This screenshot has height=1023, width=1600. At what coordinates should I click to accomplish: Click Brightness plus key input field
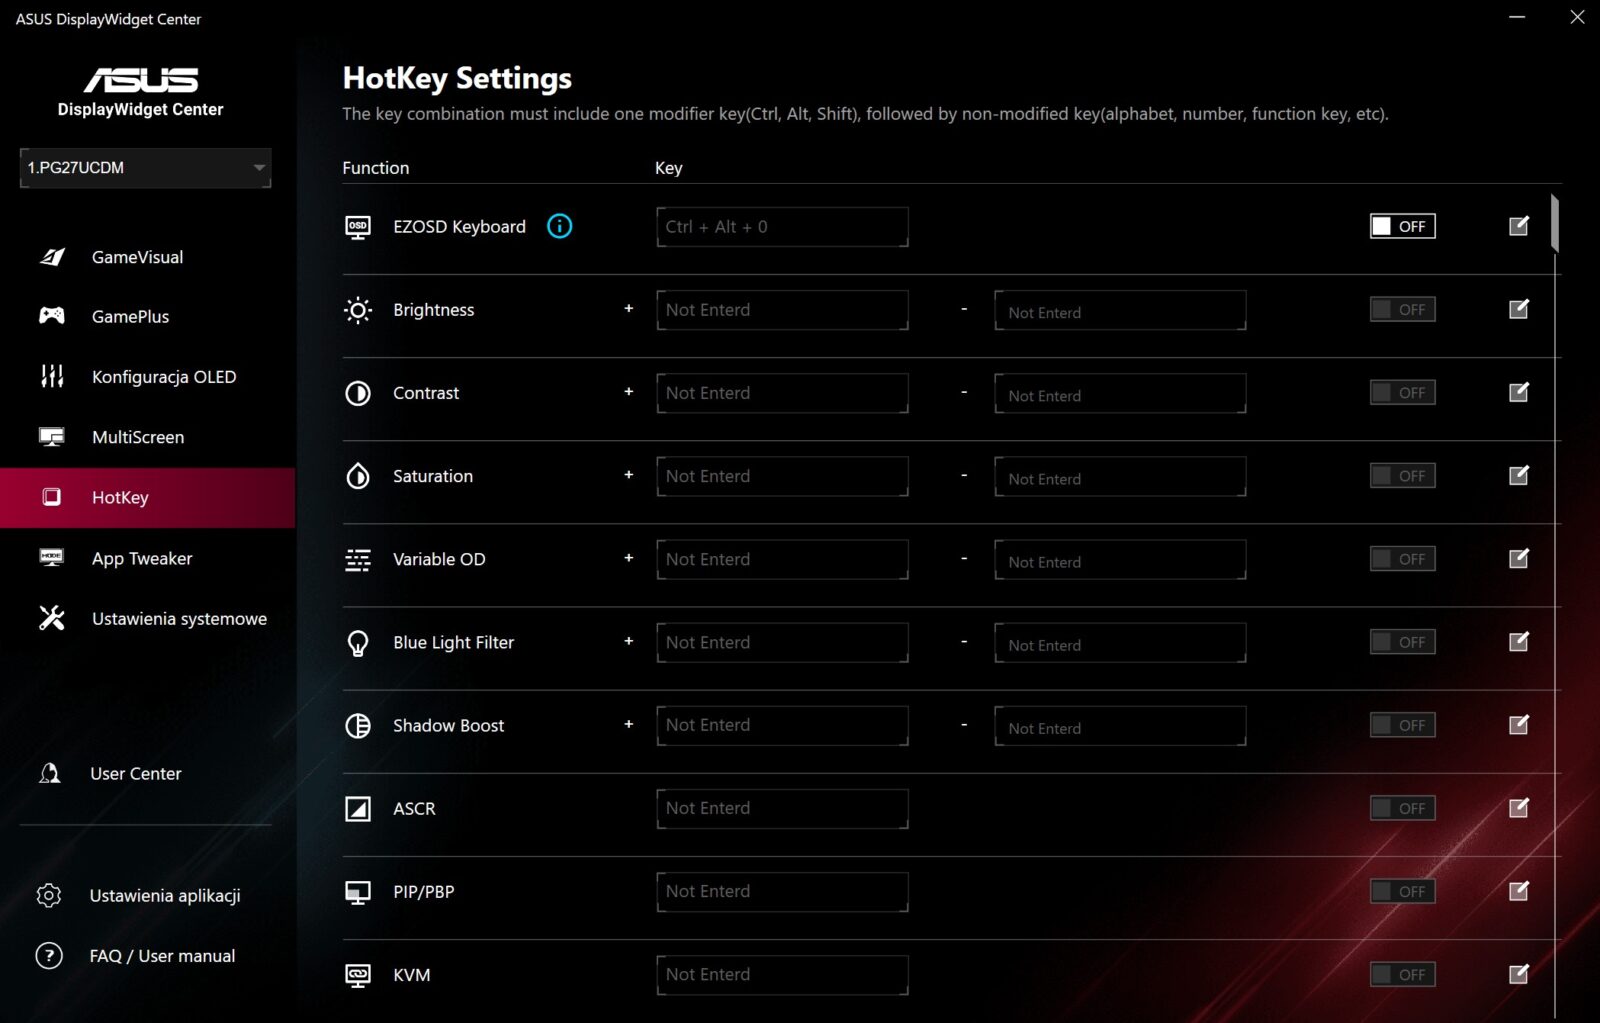pos(782,310)
